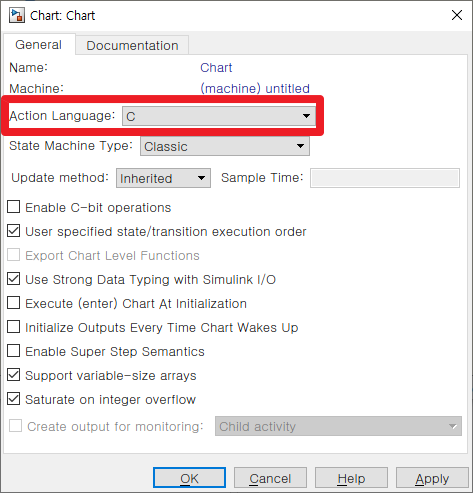Open Help for chart properties
The width and height of the screenshot is (473, 493).
(x=351, y=478)
